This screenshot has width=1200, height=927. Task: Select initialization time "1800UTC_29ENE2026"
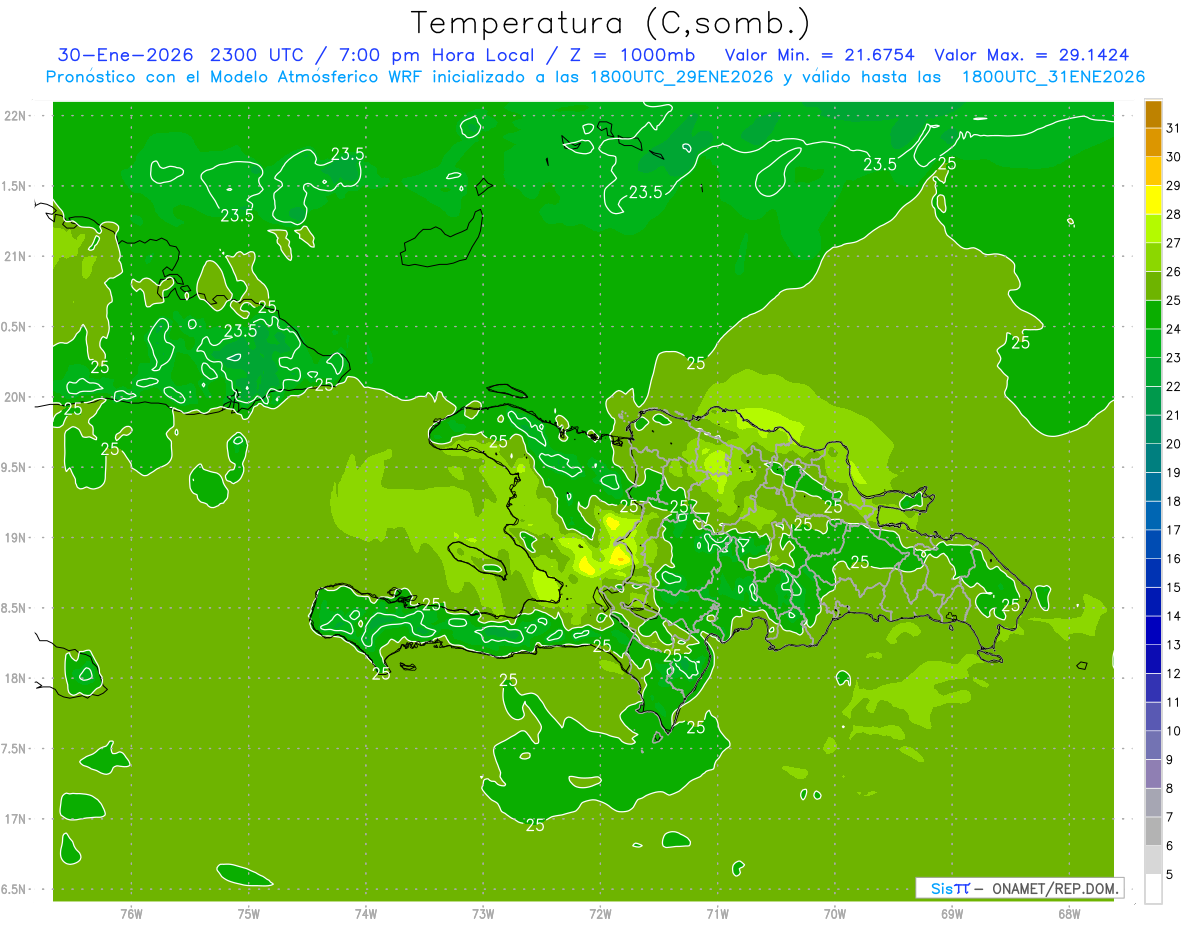pyautogui.click(x=682, y=77)
